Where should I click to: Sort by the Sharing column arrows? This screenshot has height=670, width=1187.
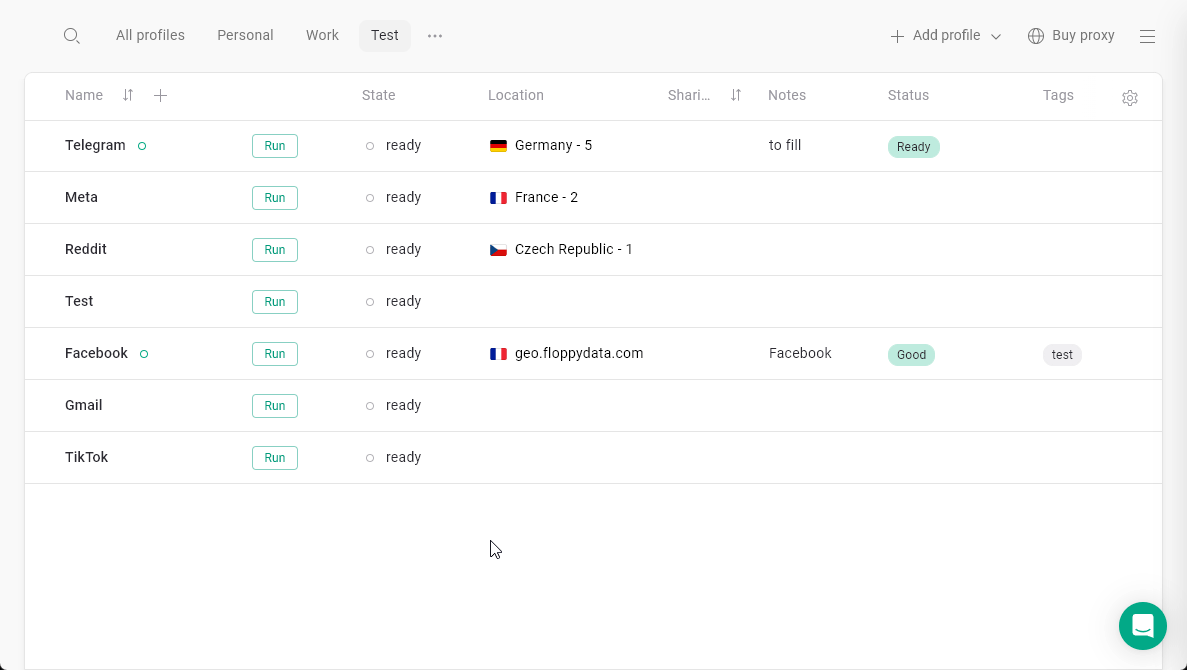736,95
